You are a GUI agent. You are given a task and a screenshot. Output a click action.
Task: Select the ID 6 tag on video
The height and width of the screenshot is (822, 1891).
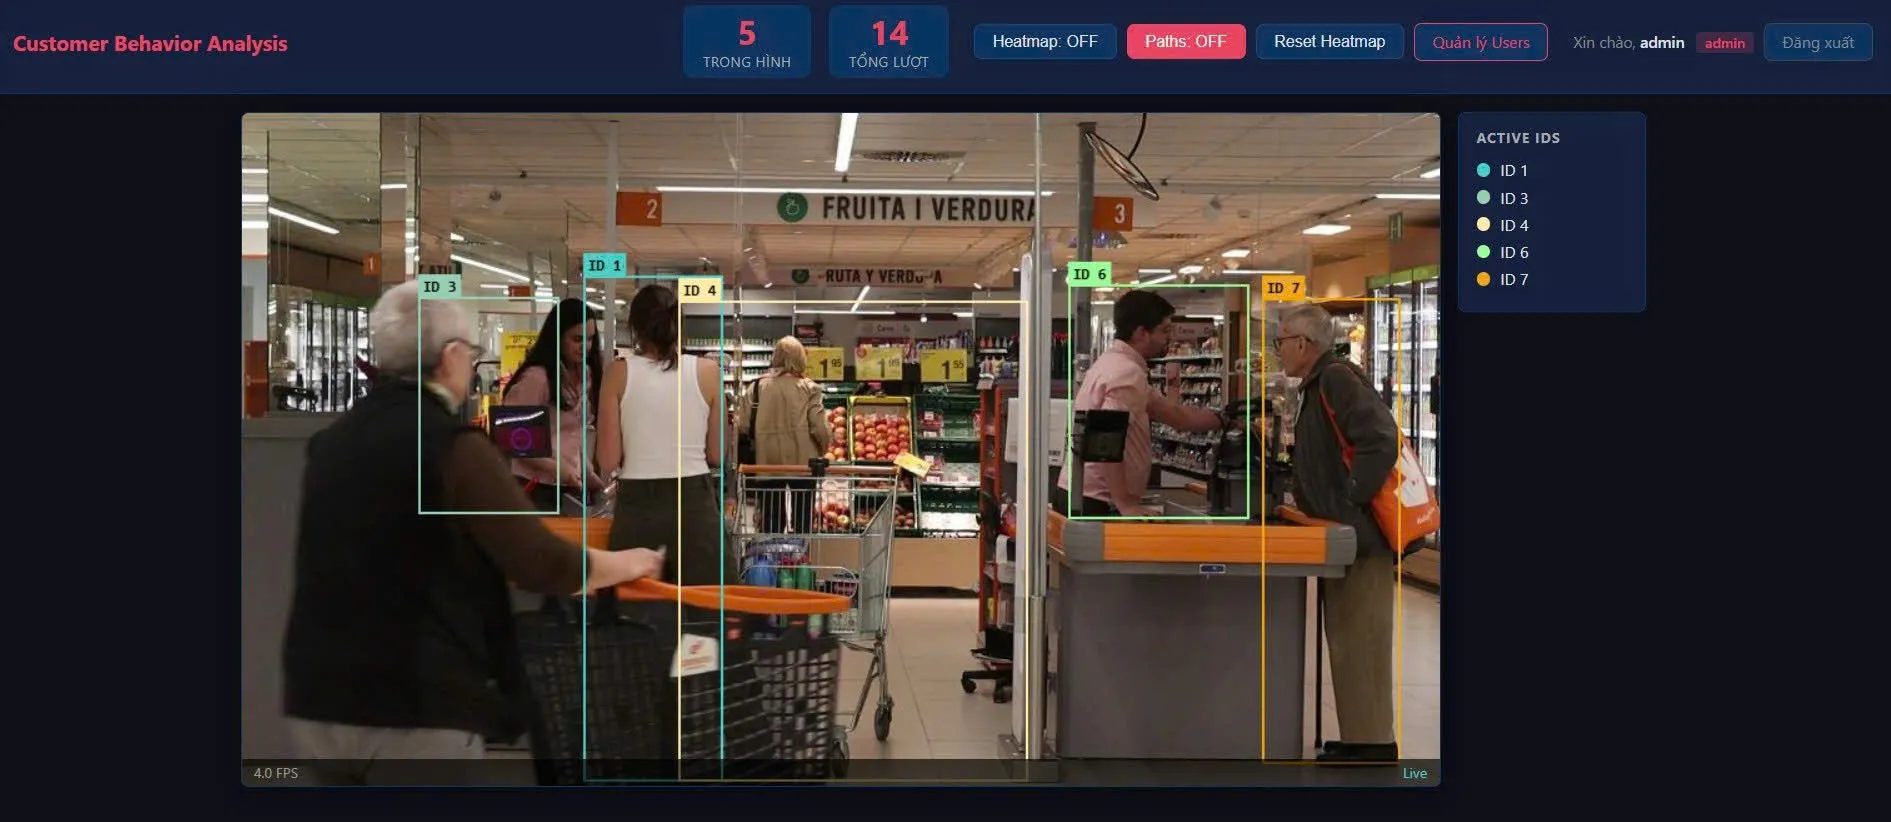pyautogui.click(x=1090, y=274)
